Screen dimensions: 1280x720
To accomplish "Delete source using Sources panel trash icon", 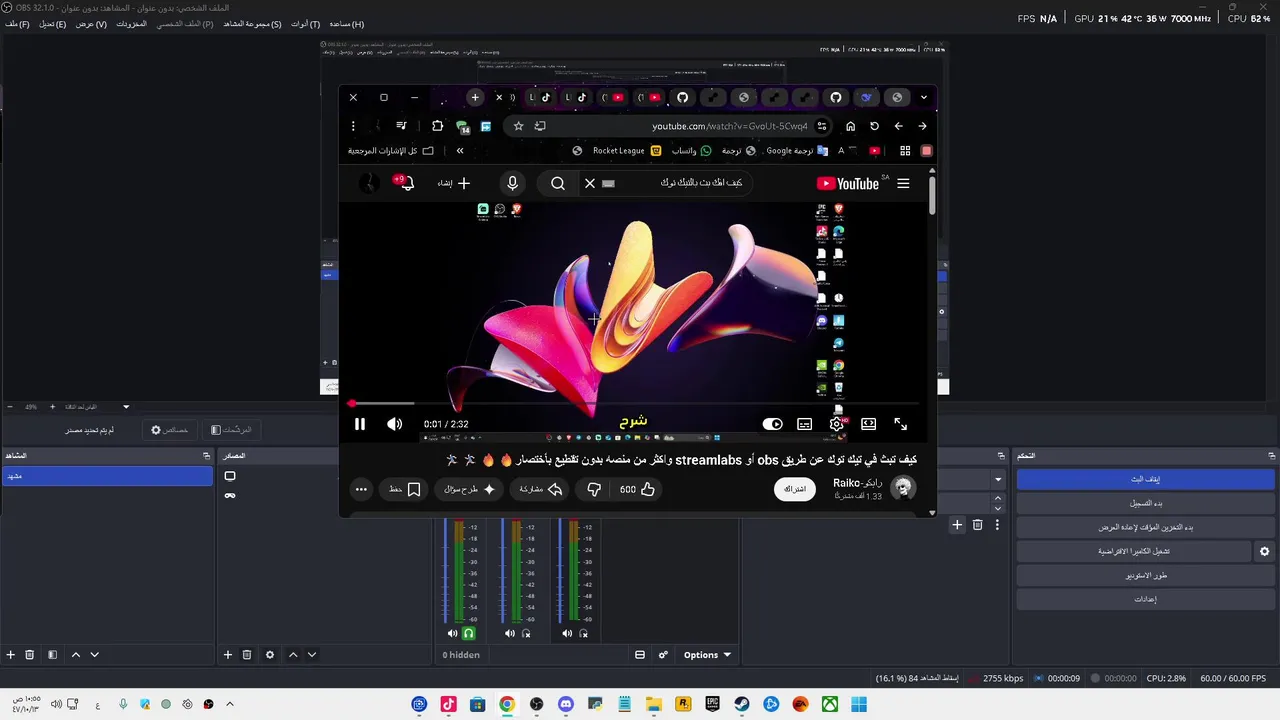I will click(247, 655).
